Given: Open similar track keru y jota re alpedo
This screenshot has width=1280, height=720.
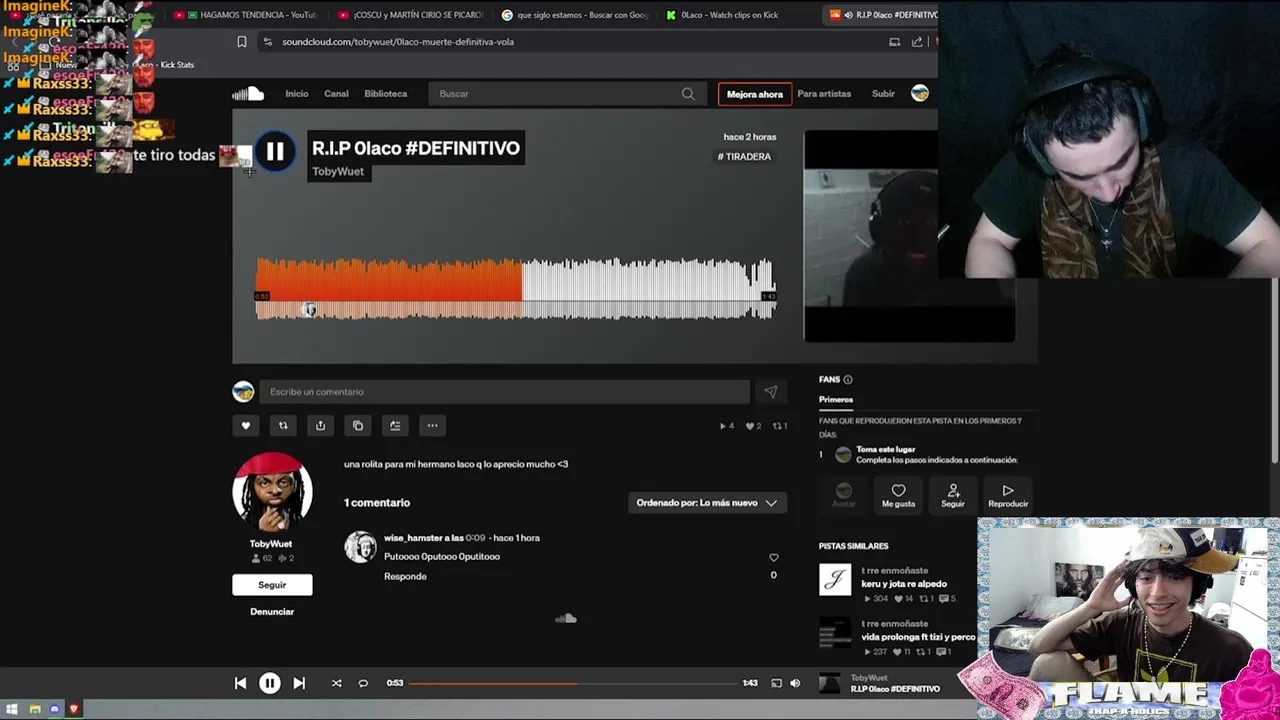Looking at the screenshot, I should tap(904, 584).
